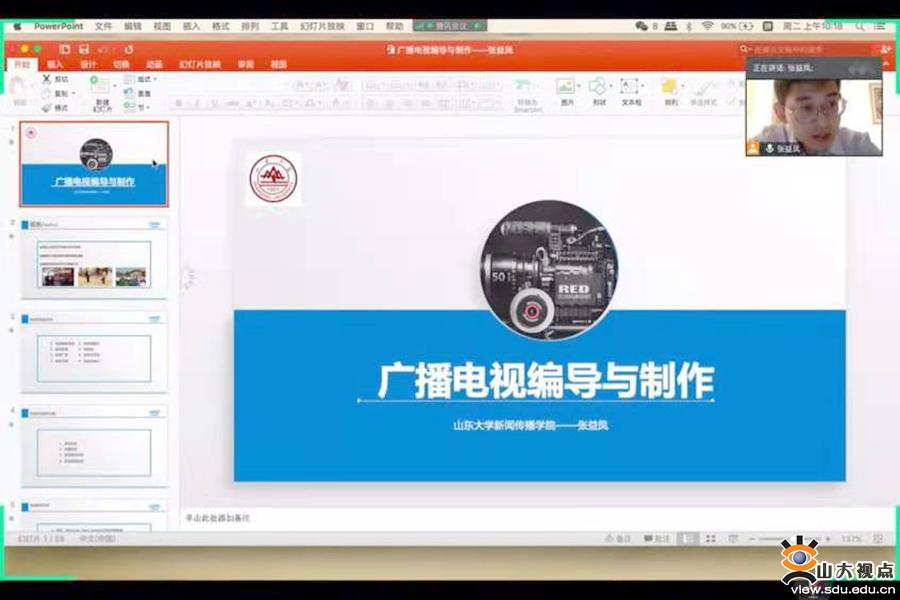
Task: Collapse the ribbon with chevron
Action: (x=886, y=64)
